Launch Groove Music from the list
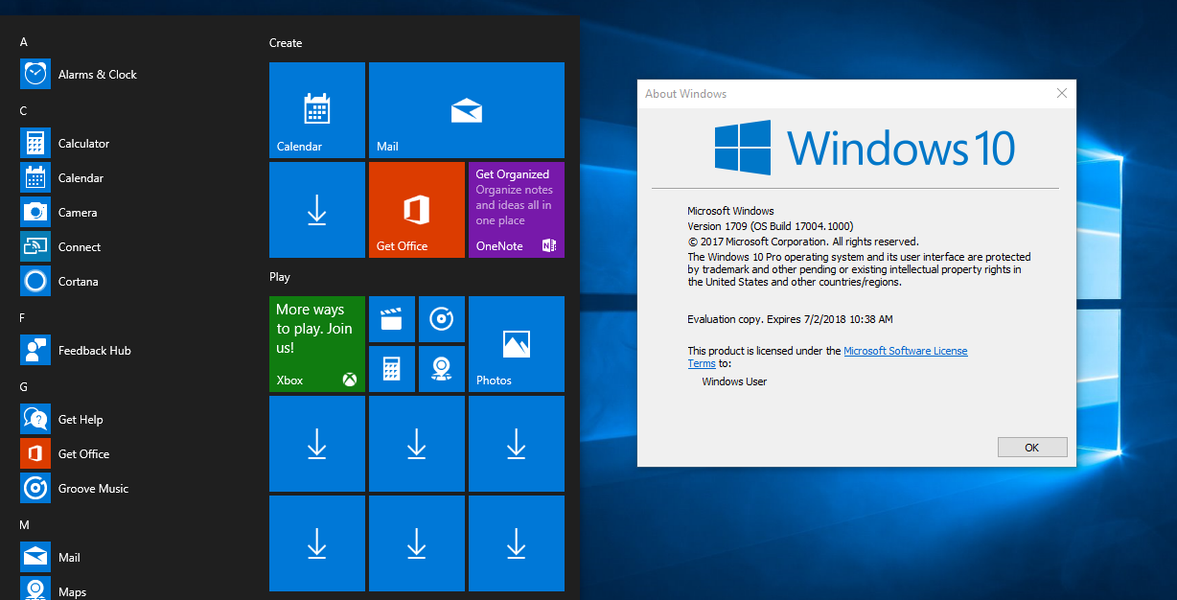Screen dimensions: 1177x600 click(74, 489)
